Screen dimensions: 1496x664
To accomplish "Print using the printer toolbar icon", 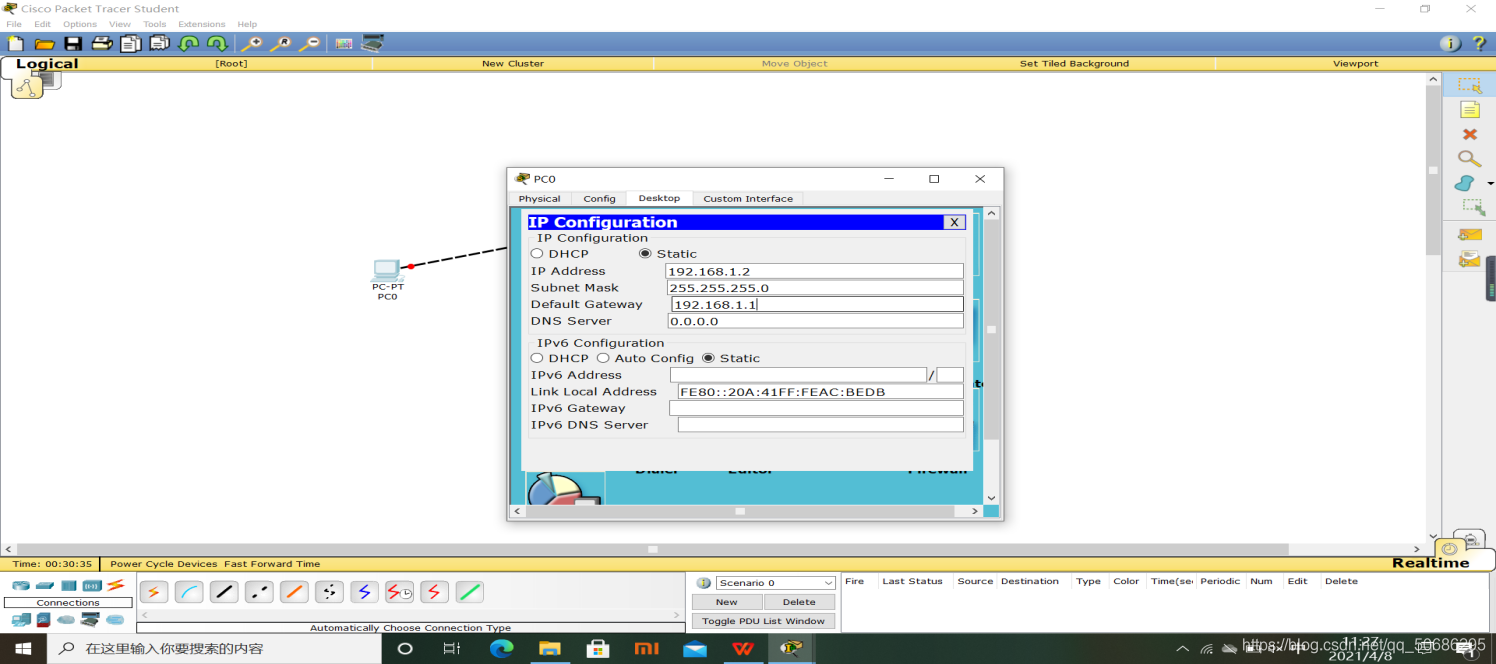I will tap(102, 43).
